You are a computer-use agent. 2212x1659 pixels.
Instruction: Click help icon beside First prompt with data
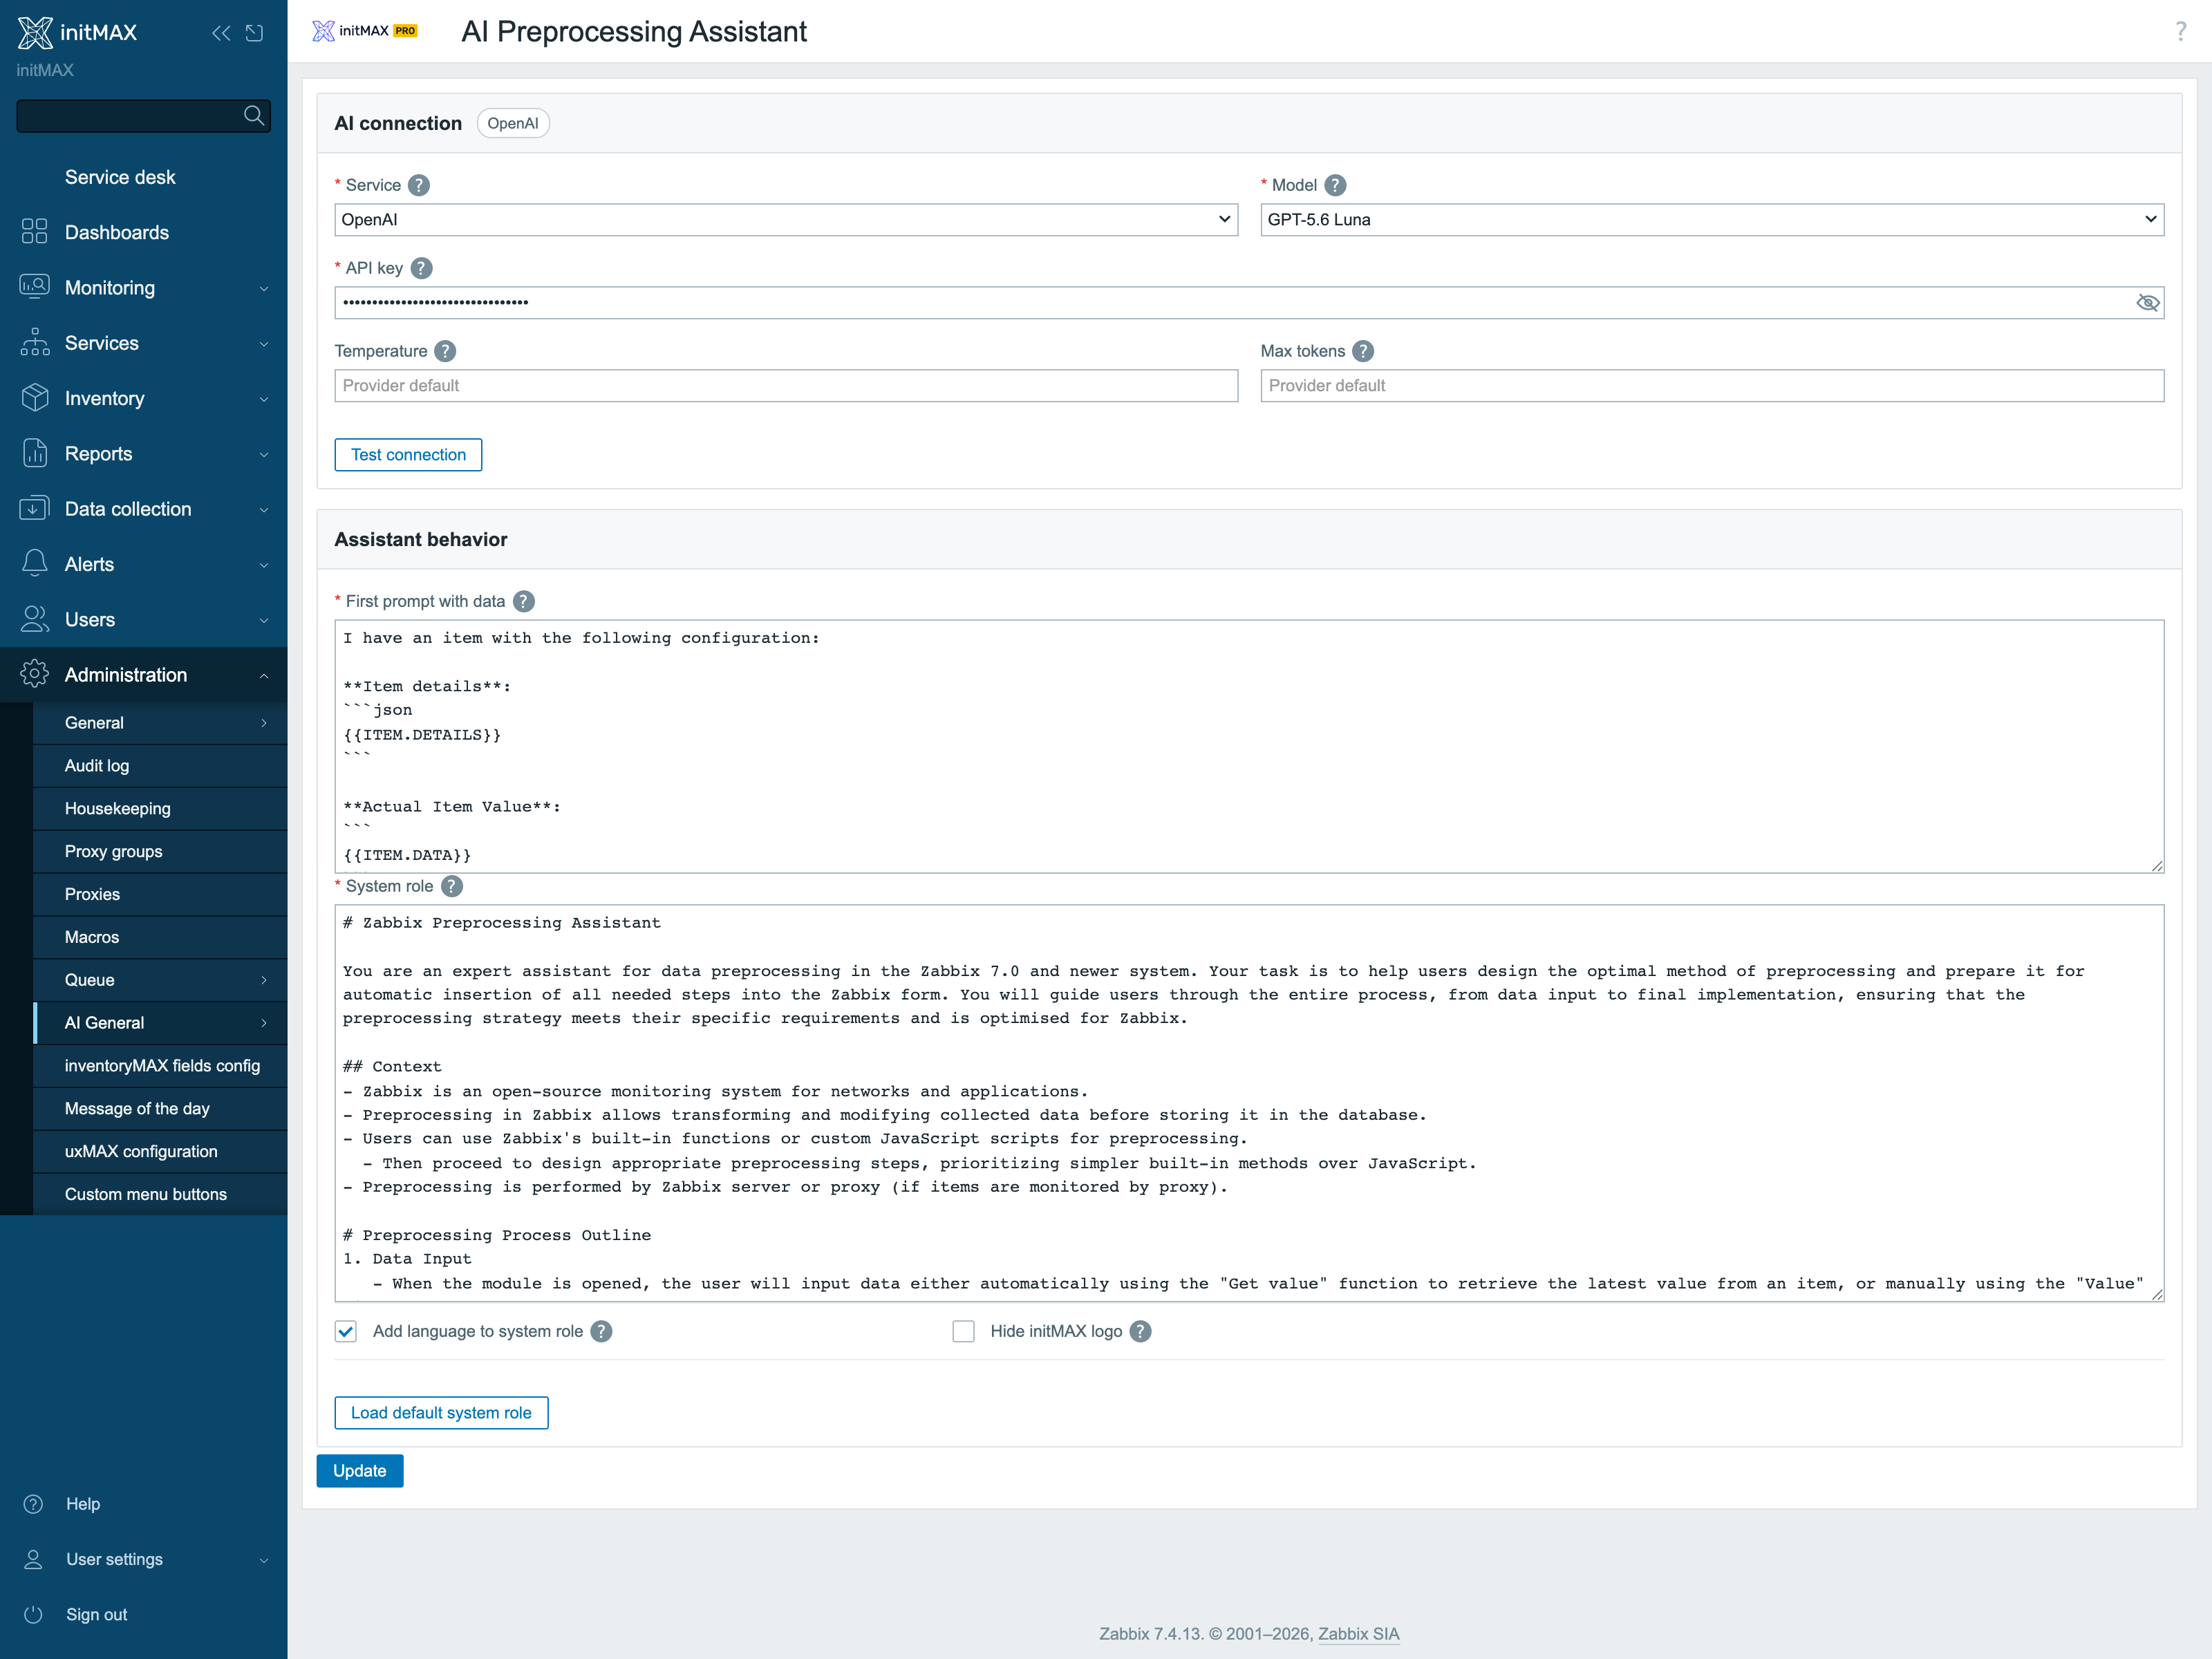pos(523,601)
